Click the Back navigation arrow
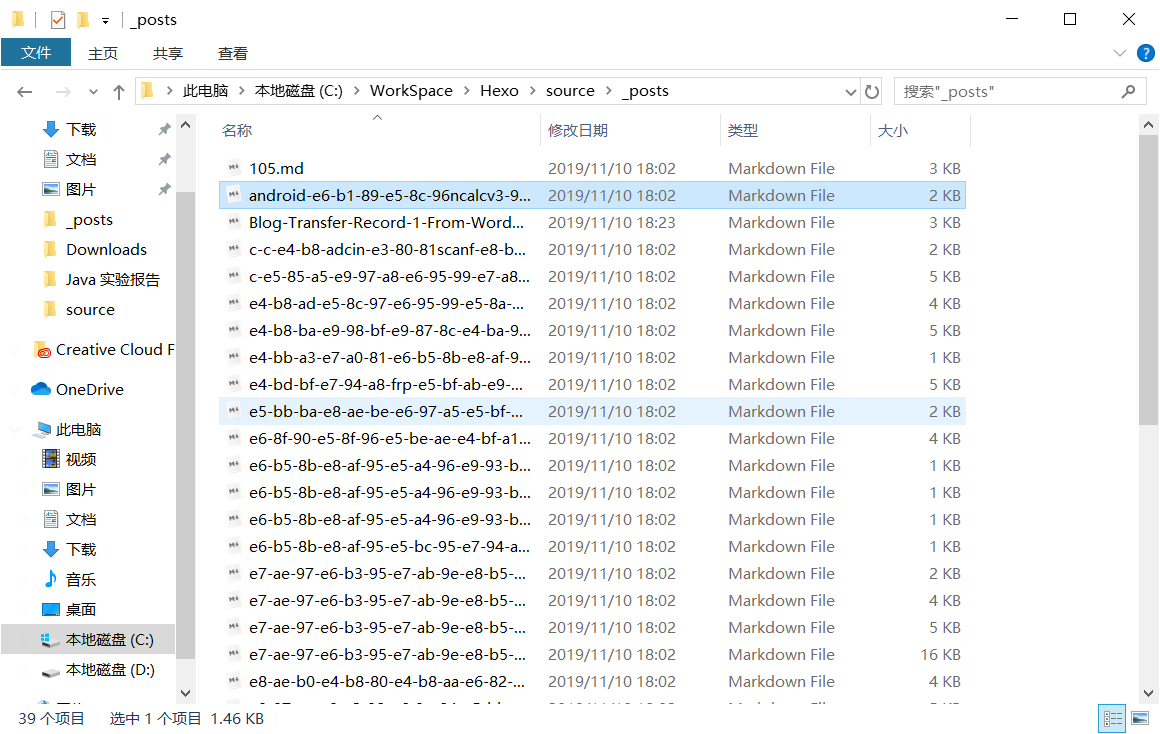Image resolution: width=1160 pixels, height=734 pixels. 25,92
